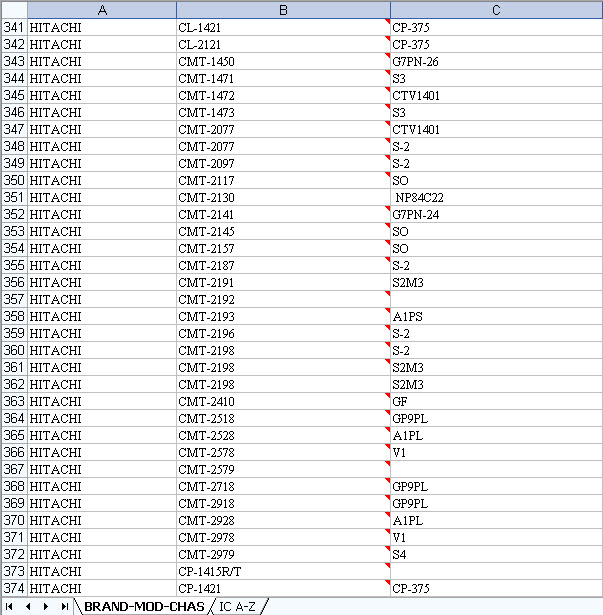
Task: Click row header 374
Action: tap(14, 588)
